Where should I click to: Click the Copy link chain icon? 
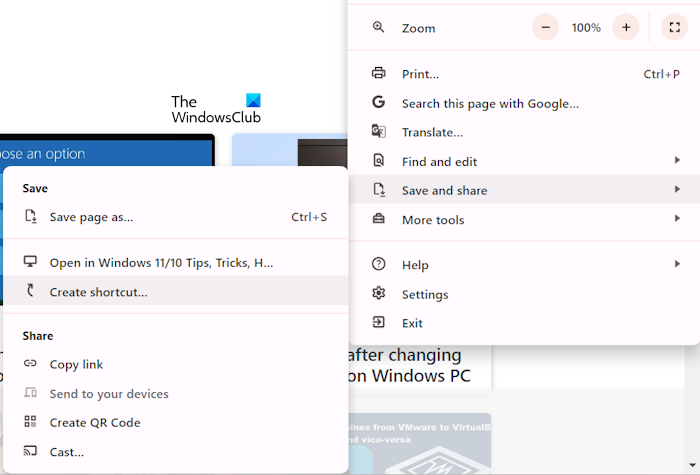click(30, 364)
